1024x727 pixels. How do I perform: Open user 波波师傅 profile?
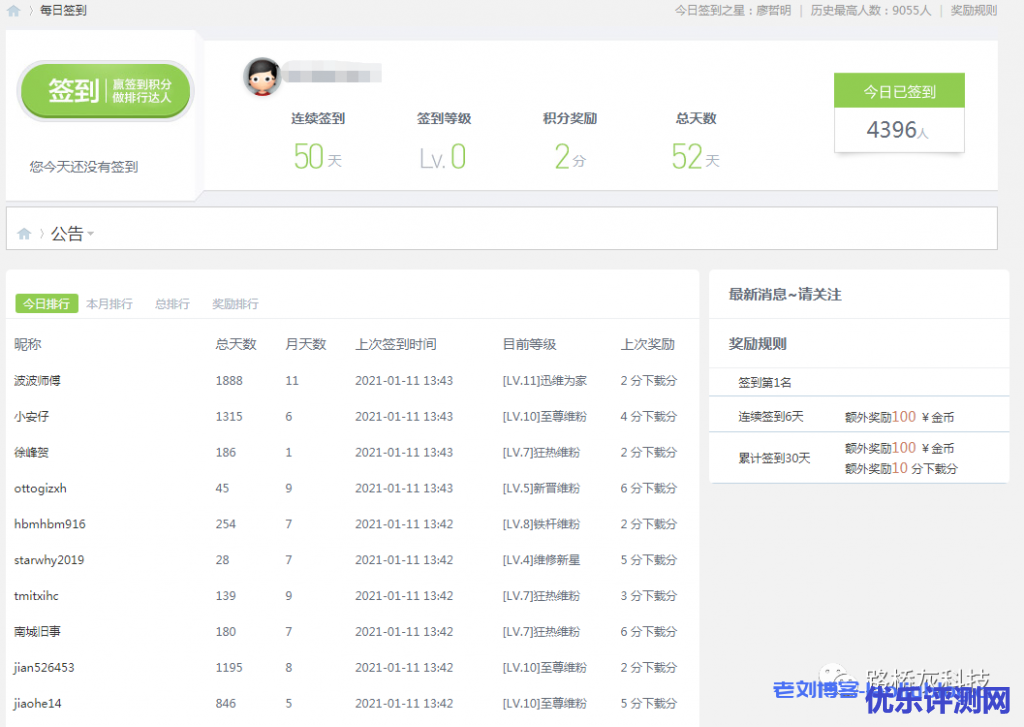pyautogui.click(x=38, y=381)
